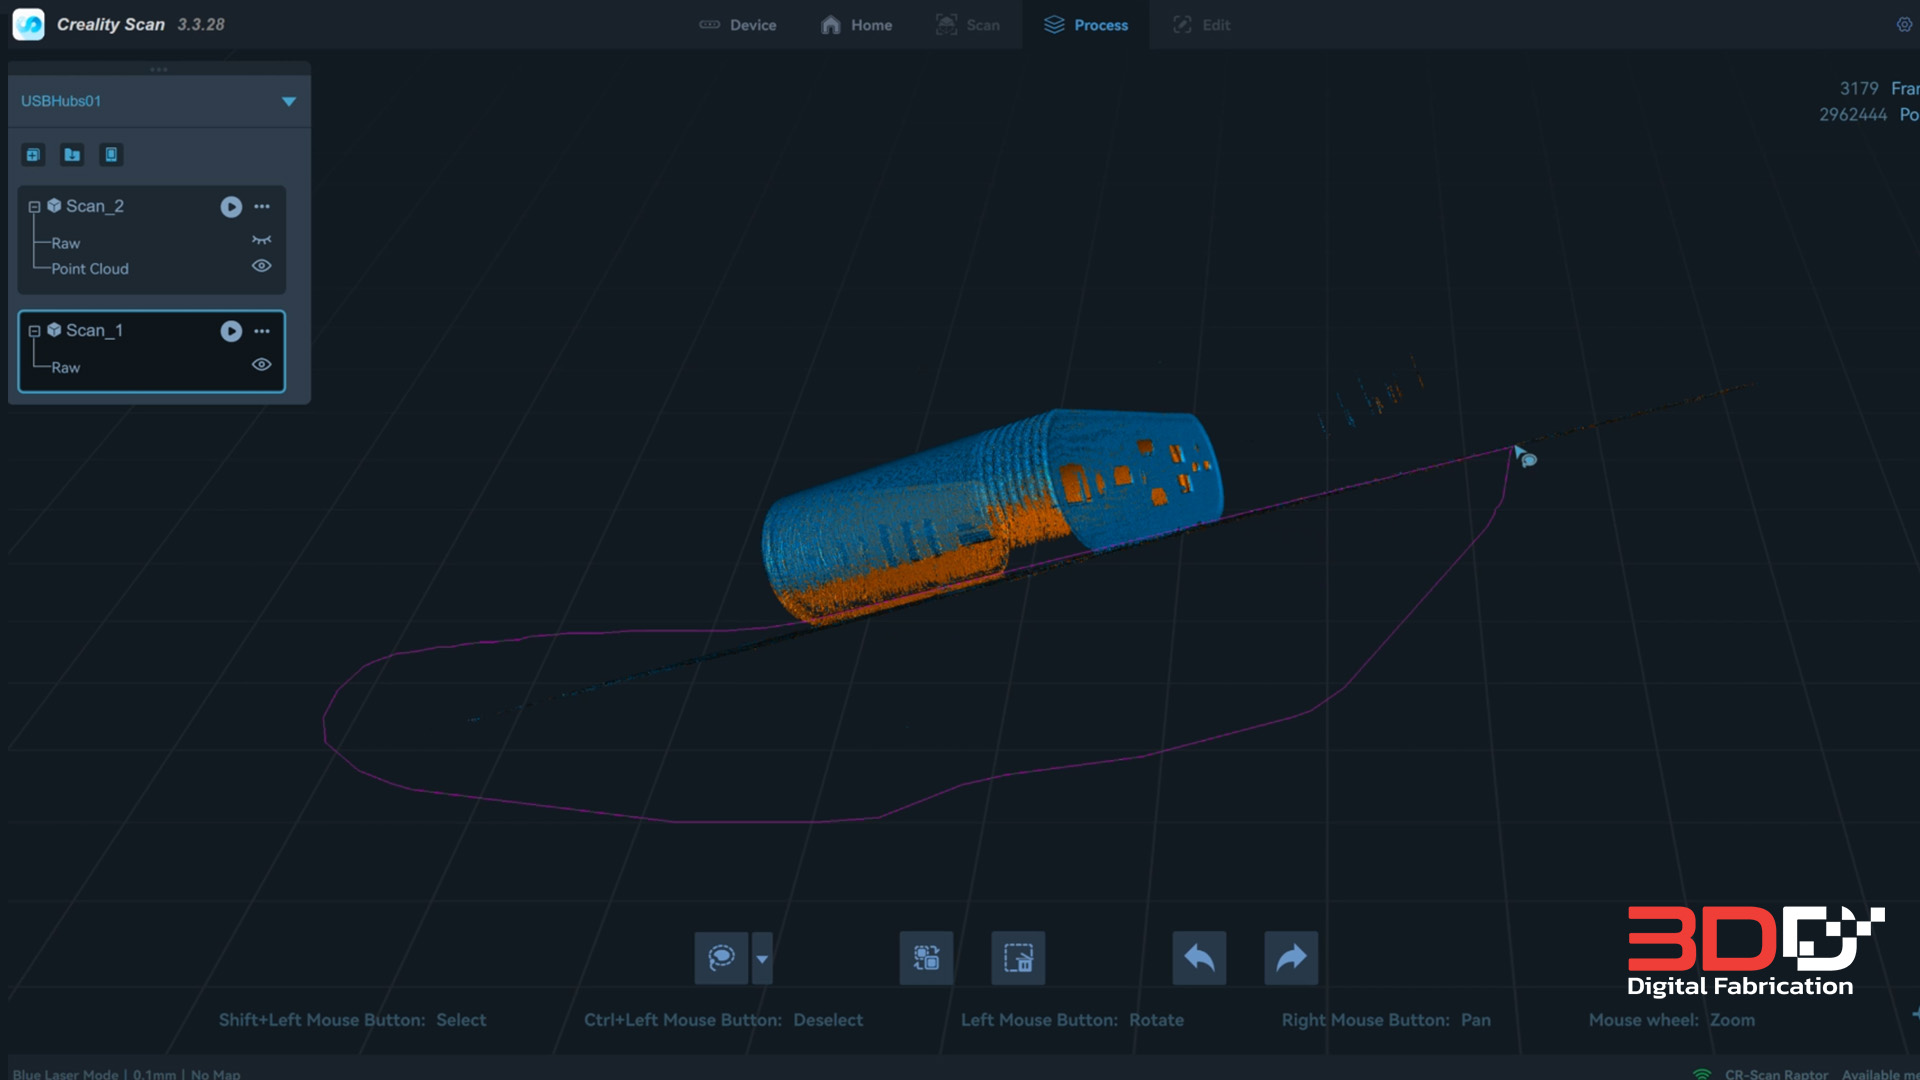Collapse the Scan_2 tree item
This screenshot has height=1080, width=1920.
pyautogui.click(x=35, y=206)
